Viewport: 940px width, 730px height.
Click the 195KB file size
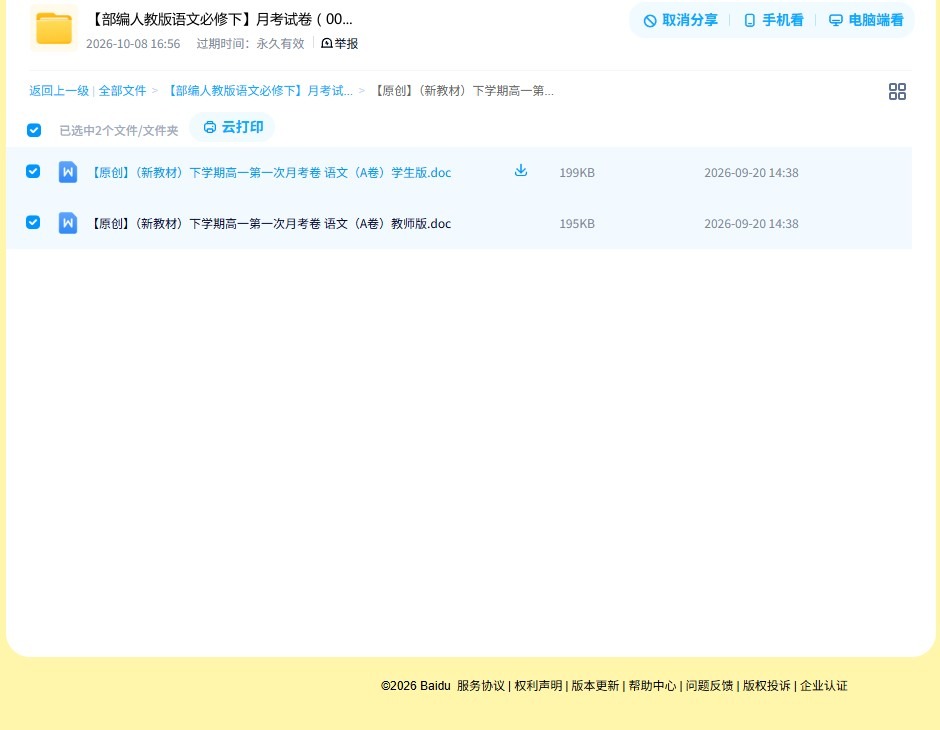pyautogui.click(x=577, y=224)
